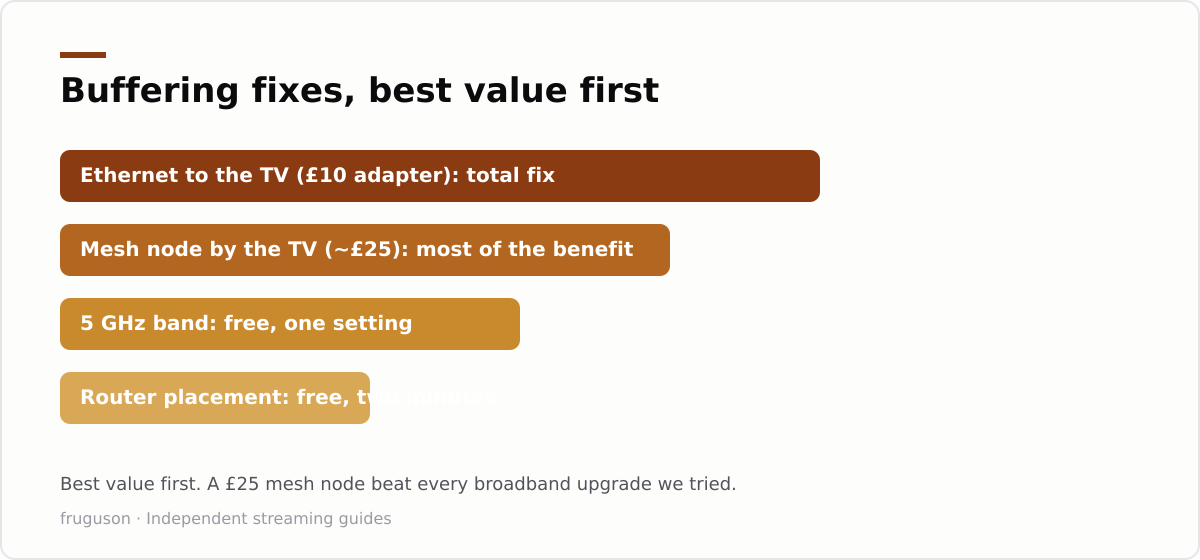Click the faded overflow text beside the Router bar
1200x560 pixels.
pyautogui.click(x=433, y=398)
